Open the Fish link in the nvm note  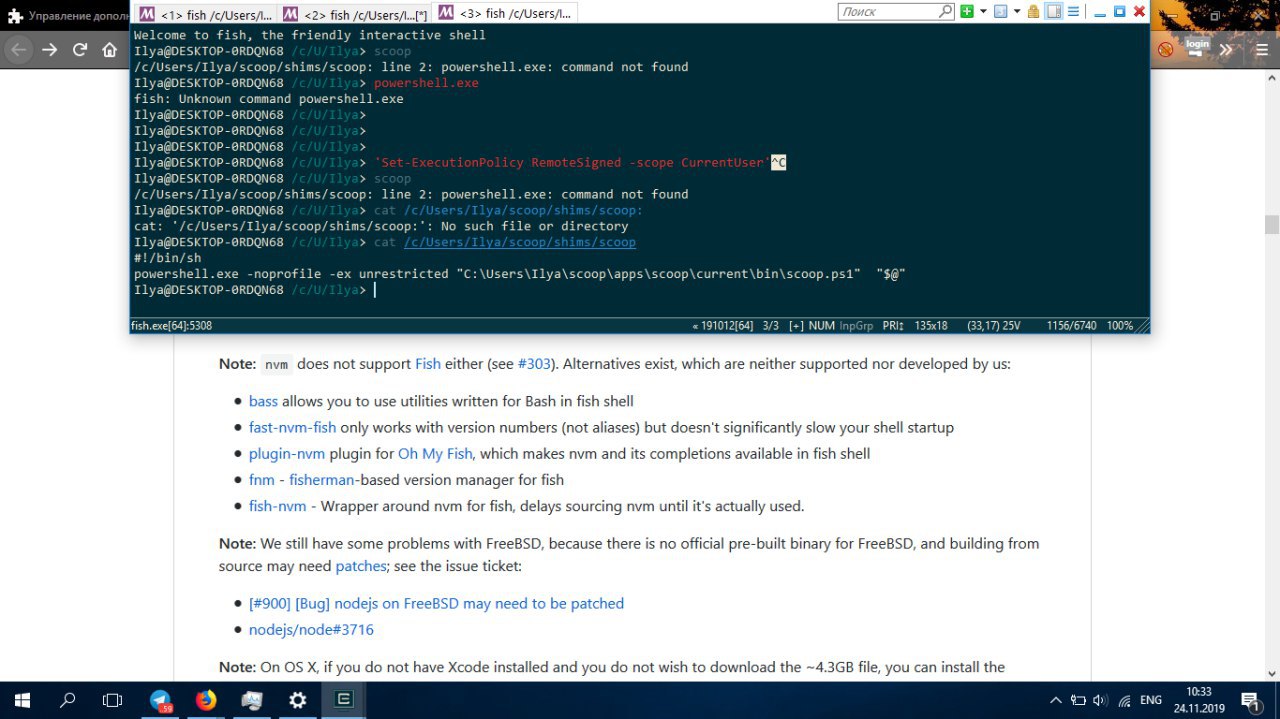(428, 364)
